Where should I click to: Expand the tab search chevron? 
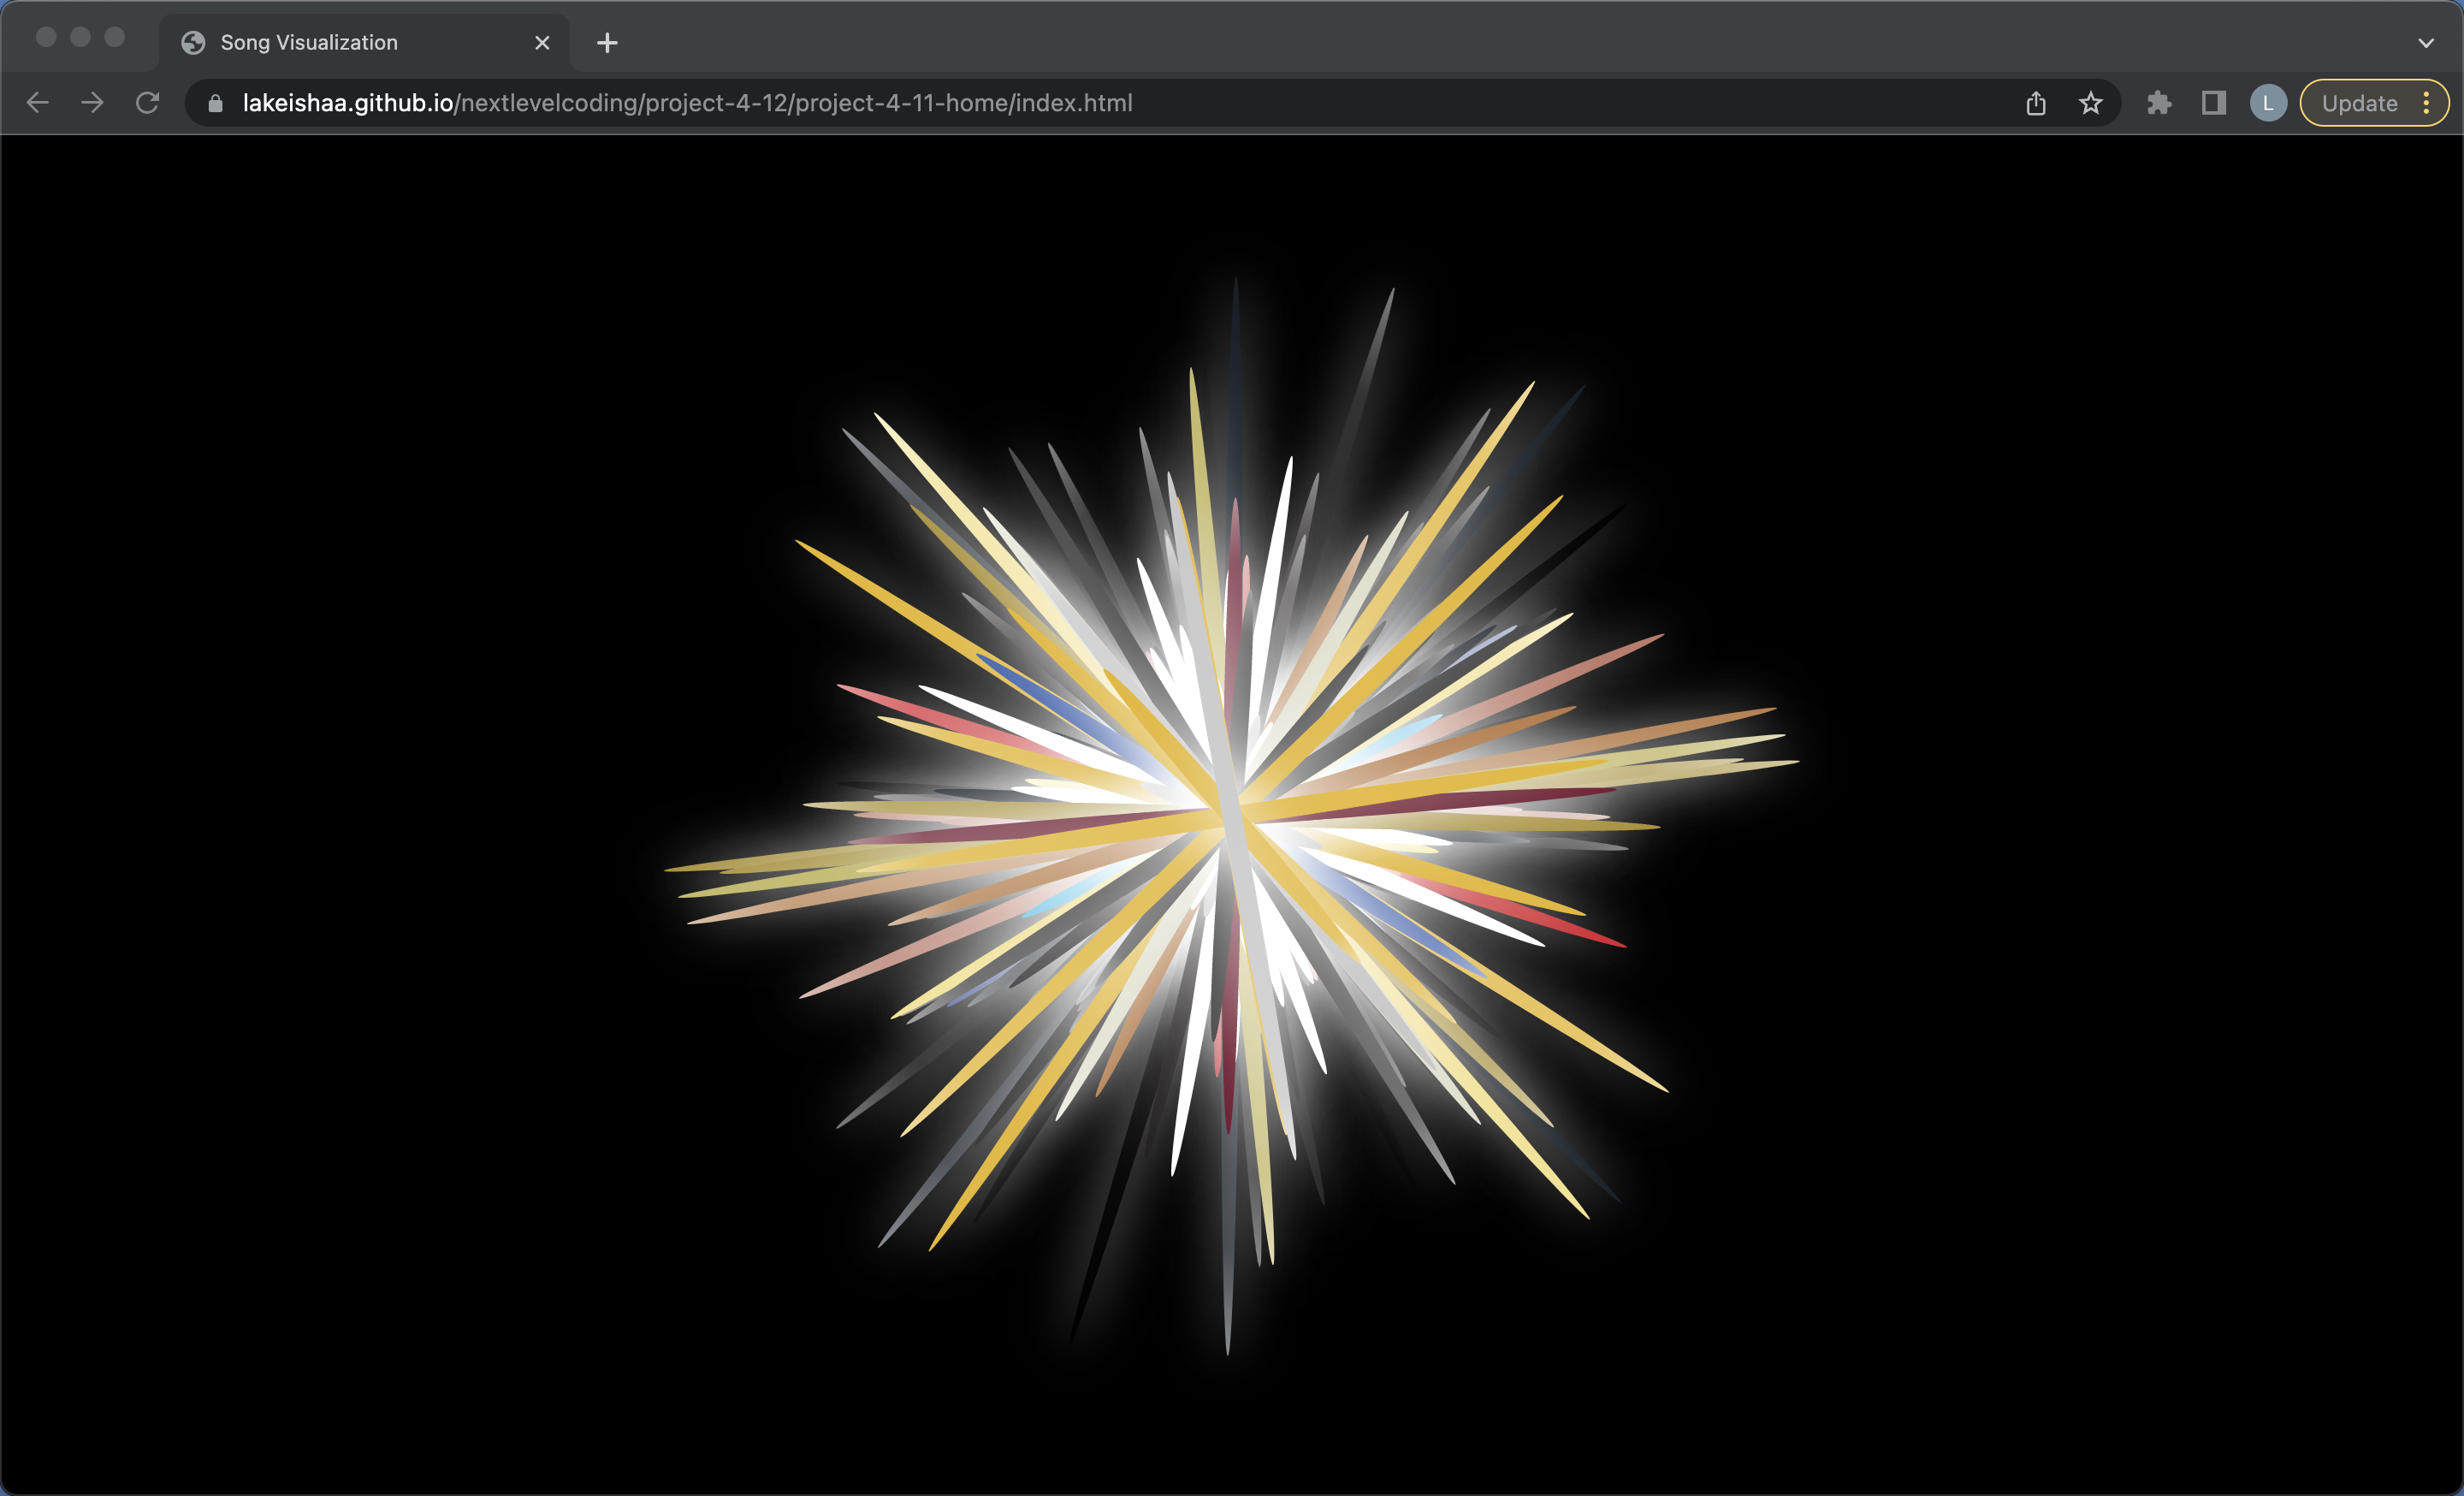2426,43
